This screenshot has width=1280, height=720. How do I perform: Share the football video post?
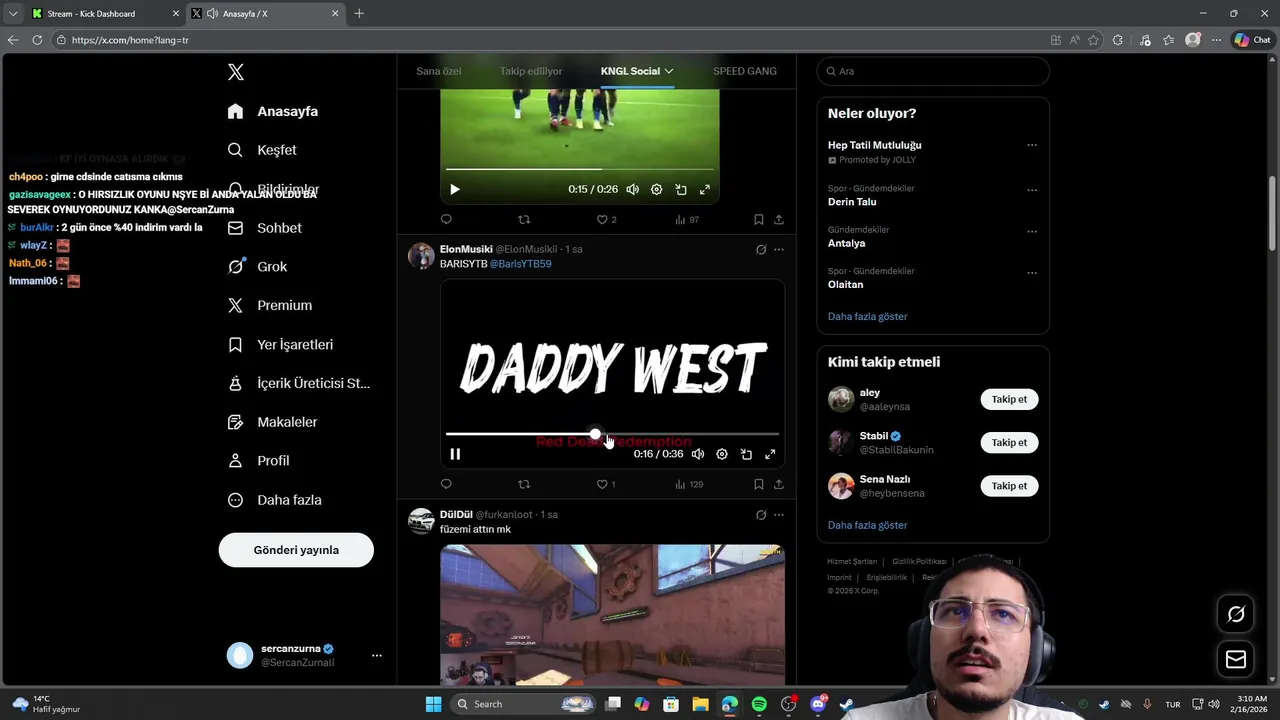[779, 220]
